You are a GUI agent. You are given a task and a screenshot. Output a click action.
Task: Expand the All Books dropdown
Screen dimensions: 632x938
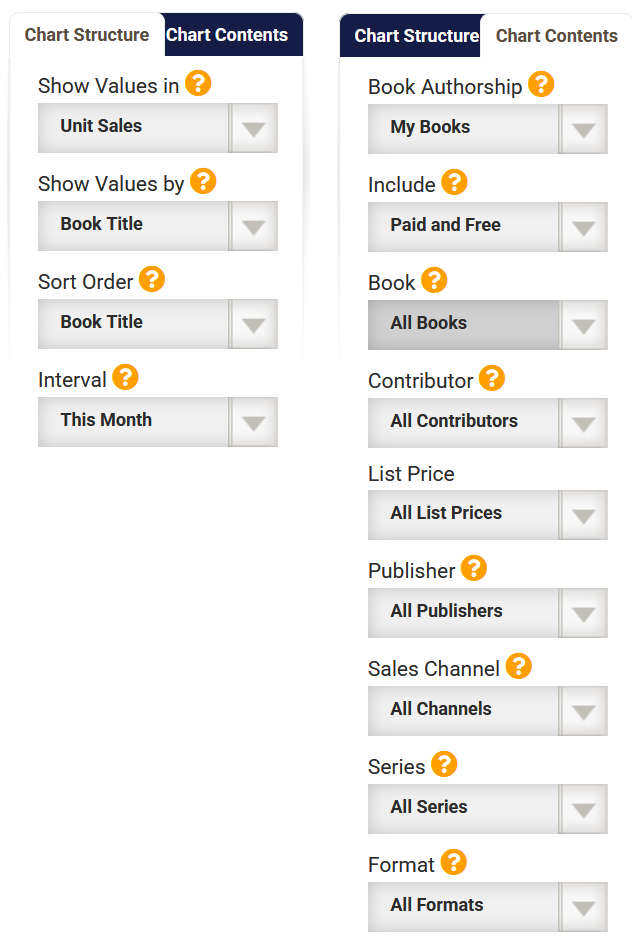[487, 324]
